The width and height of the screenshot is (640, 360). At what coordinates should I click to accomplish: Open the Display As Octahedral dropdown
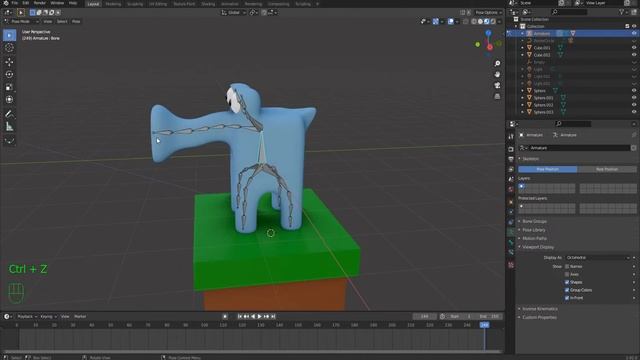click(x=598, y=258)
